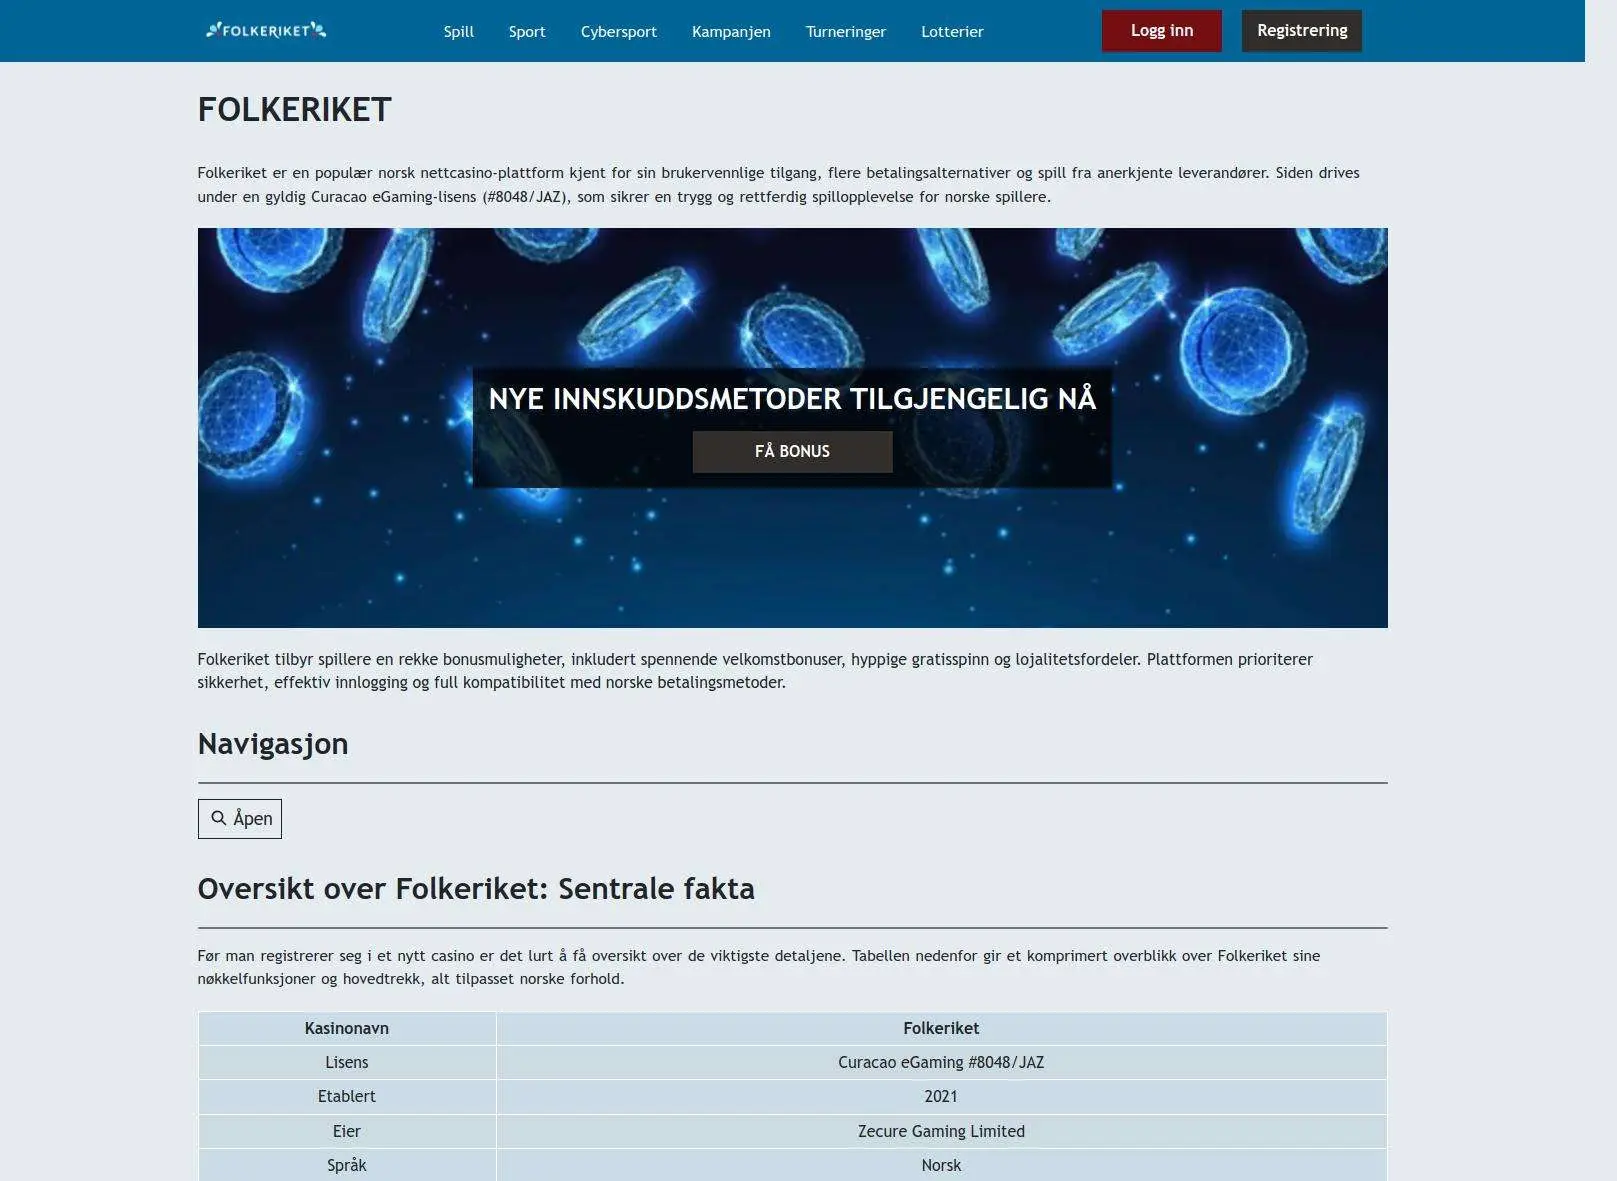This screenshot has width=1617, height=1181.
Task: Click the FOLKERIKET page heading
Action: 295,110
